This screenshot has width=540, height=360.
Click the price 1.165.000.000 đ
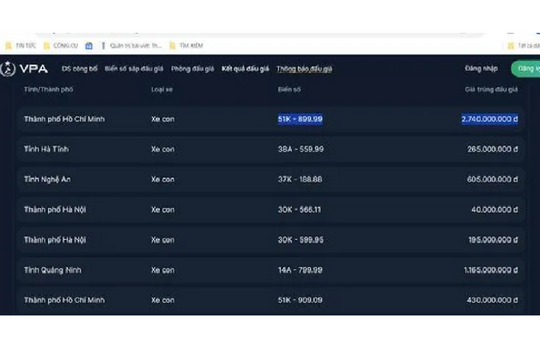491,270
